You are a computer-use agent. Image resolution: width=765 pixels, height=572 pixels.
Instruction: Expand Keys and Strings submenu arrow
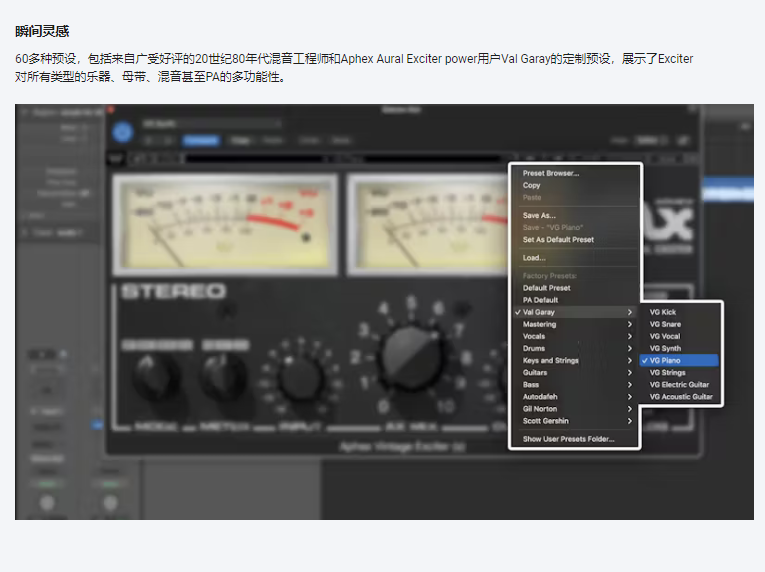[630, 360]
